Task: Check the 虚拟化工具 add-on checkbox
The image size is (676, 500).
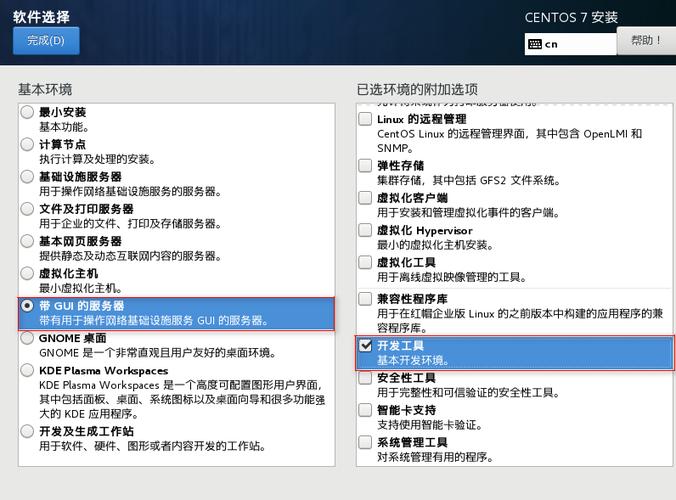Action: pos(365,262)
